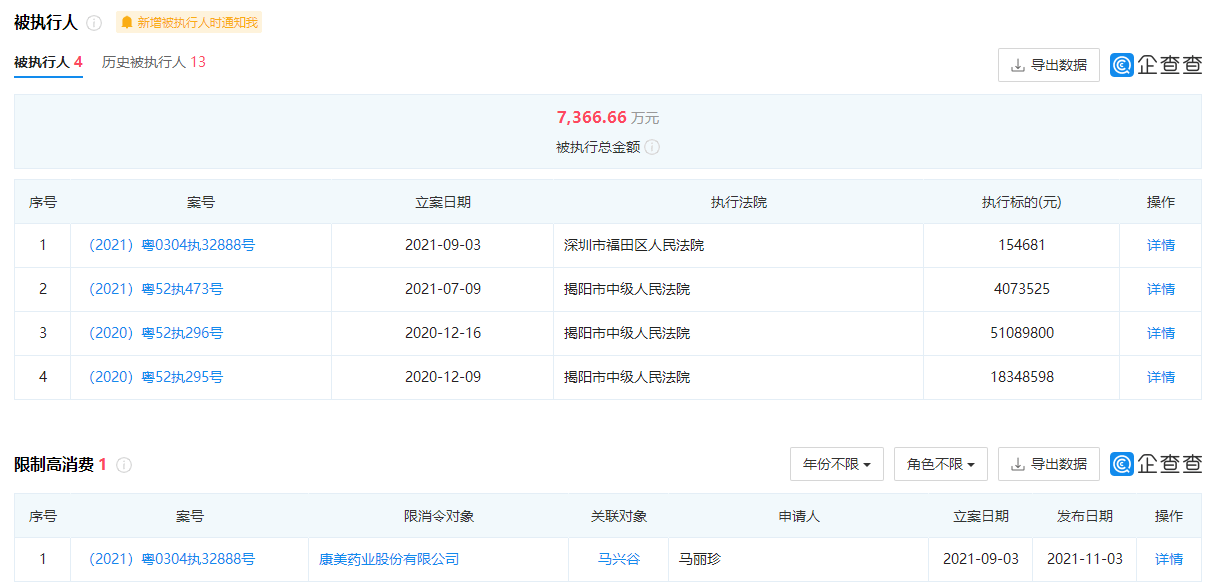Click info icon beside 被执行总金额
This screenshot has height=587, width=1217.
pos(652,147)
